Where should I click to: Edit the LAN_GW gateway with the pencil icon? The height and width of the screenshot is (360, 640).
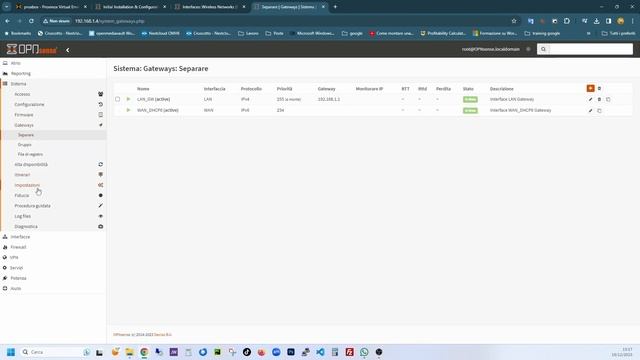pyautogui.click(x=590, y=99)
